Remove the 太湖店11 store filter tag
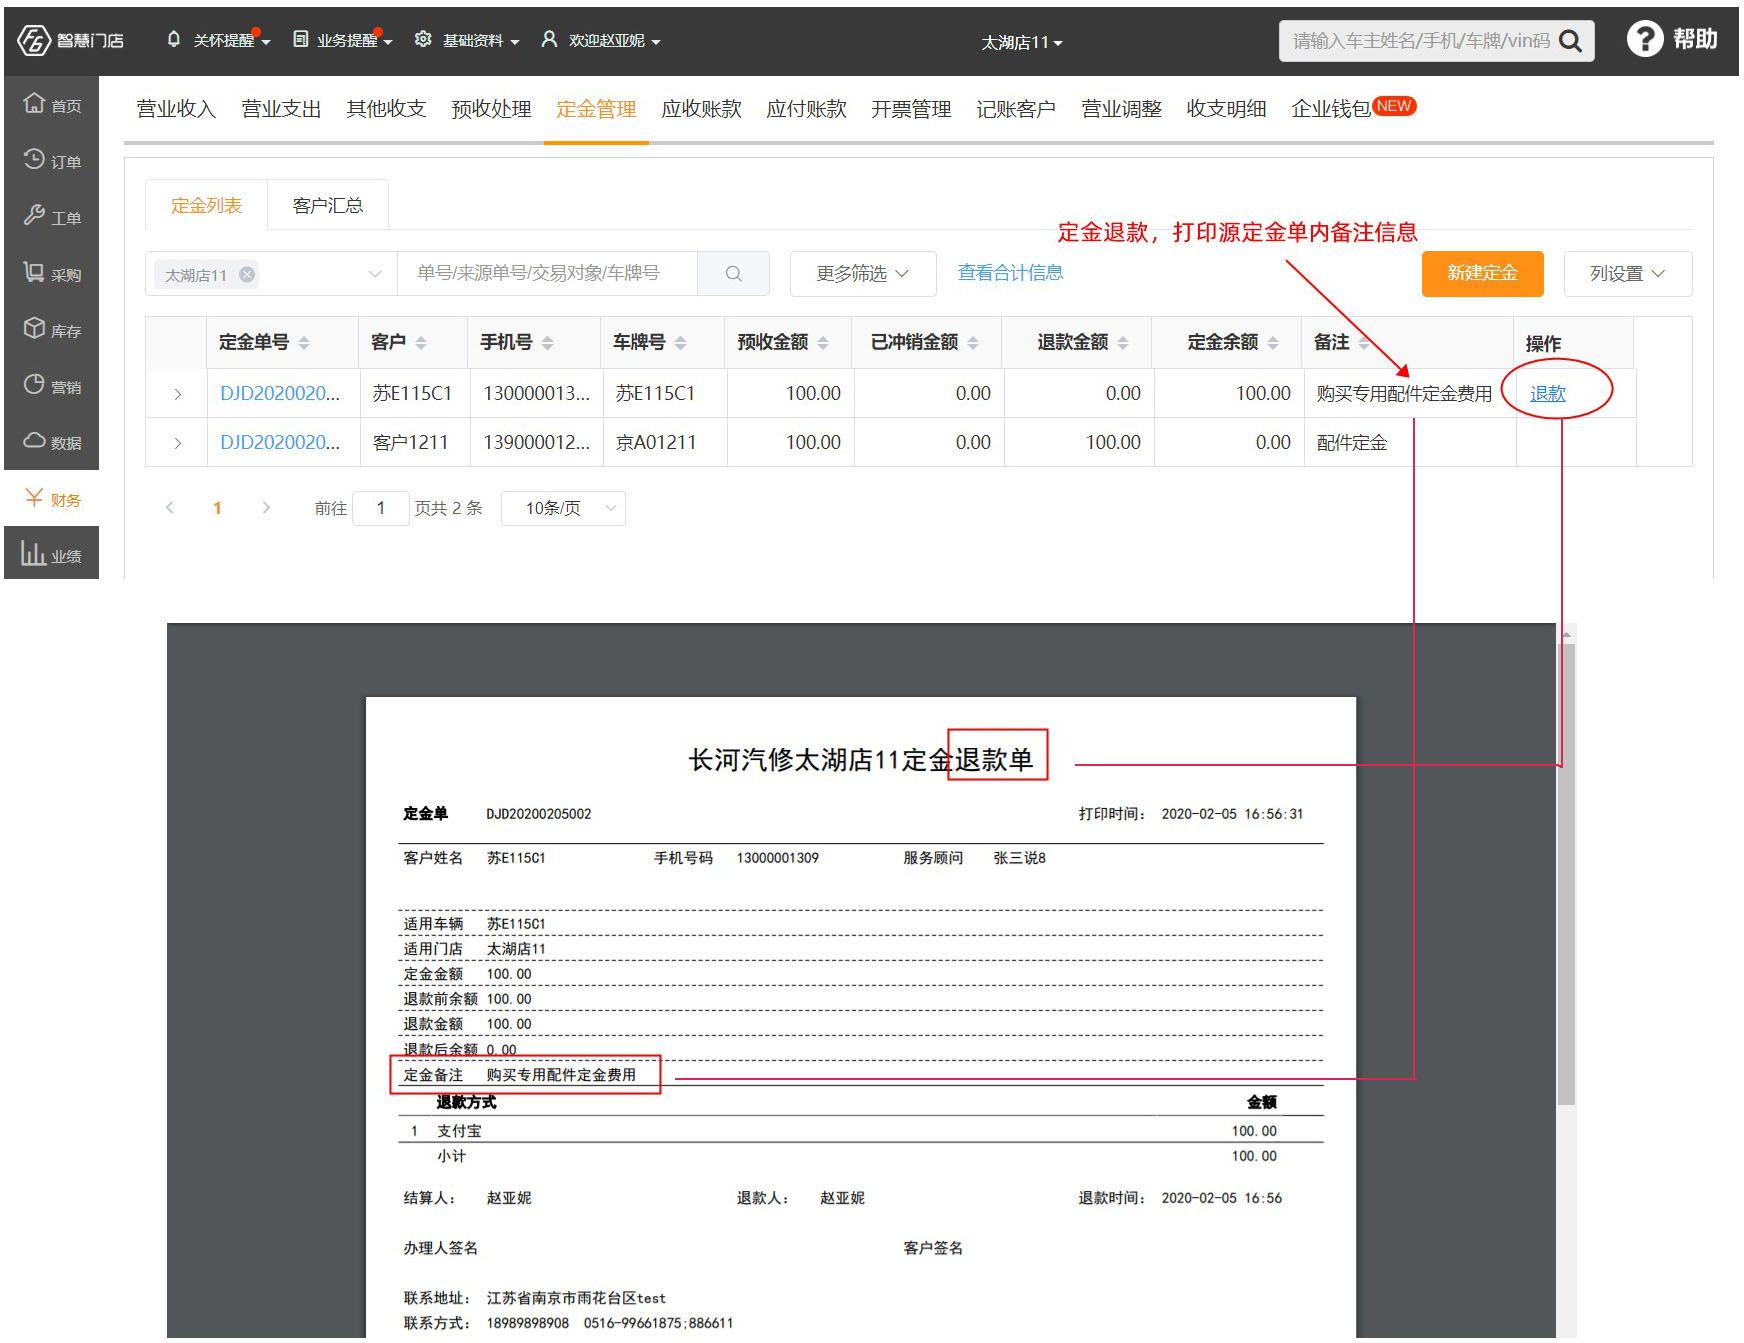Viewport: 1744px width, 1343px height. (x=247, y=274)
